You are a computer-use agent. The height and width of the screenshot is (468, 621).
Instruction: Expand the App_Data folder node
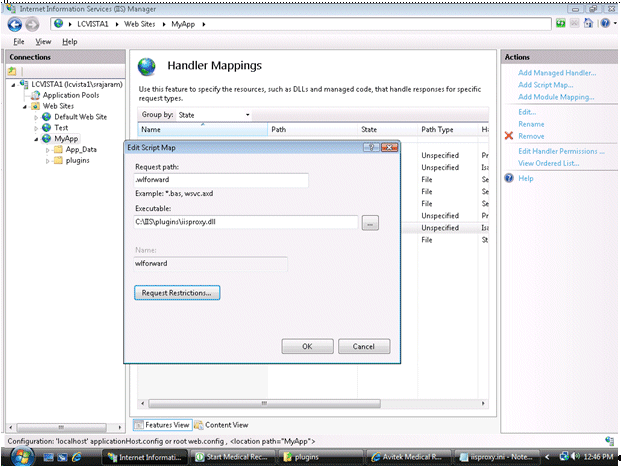click(x=48, y=150)
